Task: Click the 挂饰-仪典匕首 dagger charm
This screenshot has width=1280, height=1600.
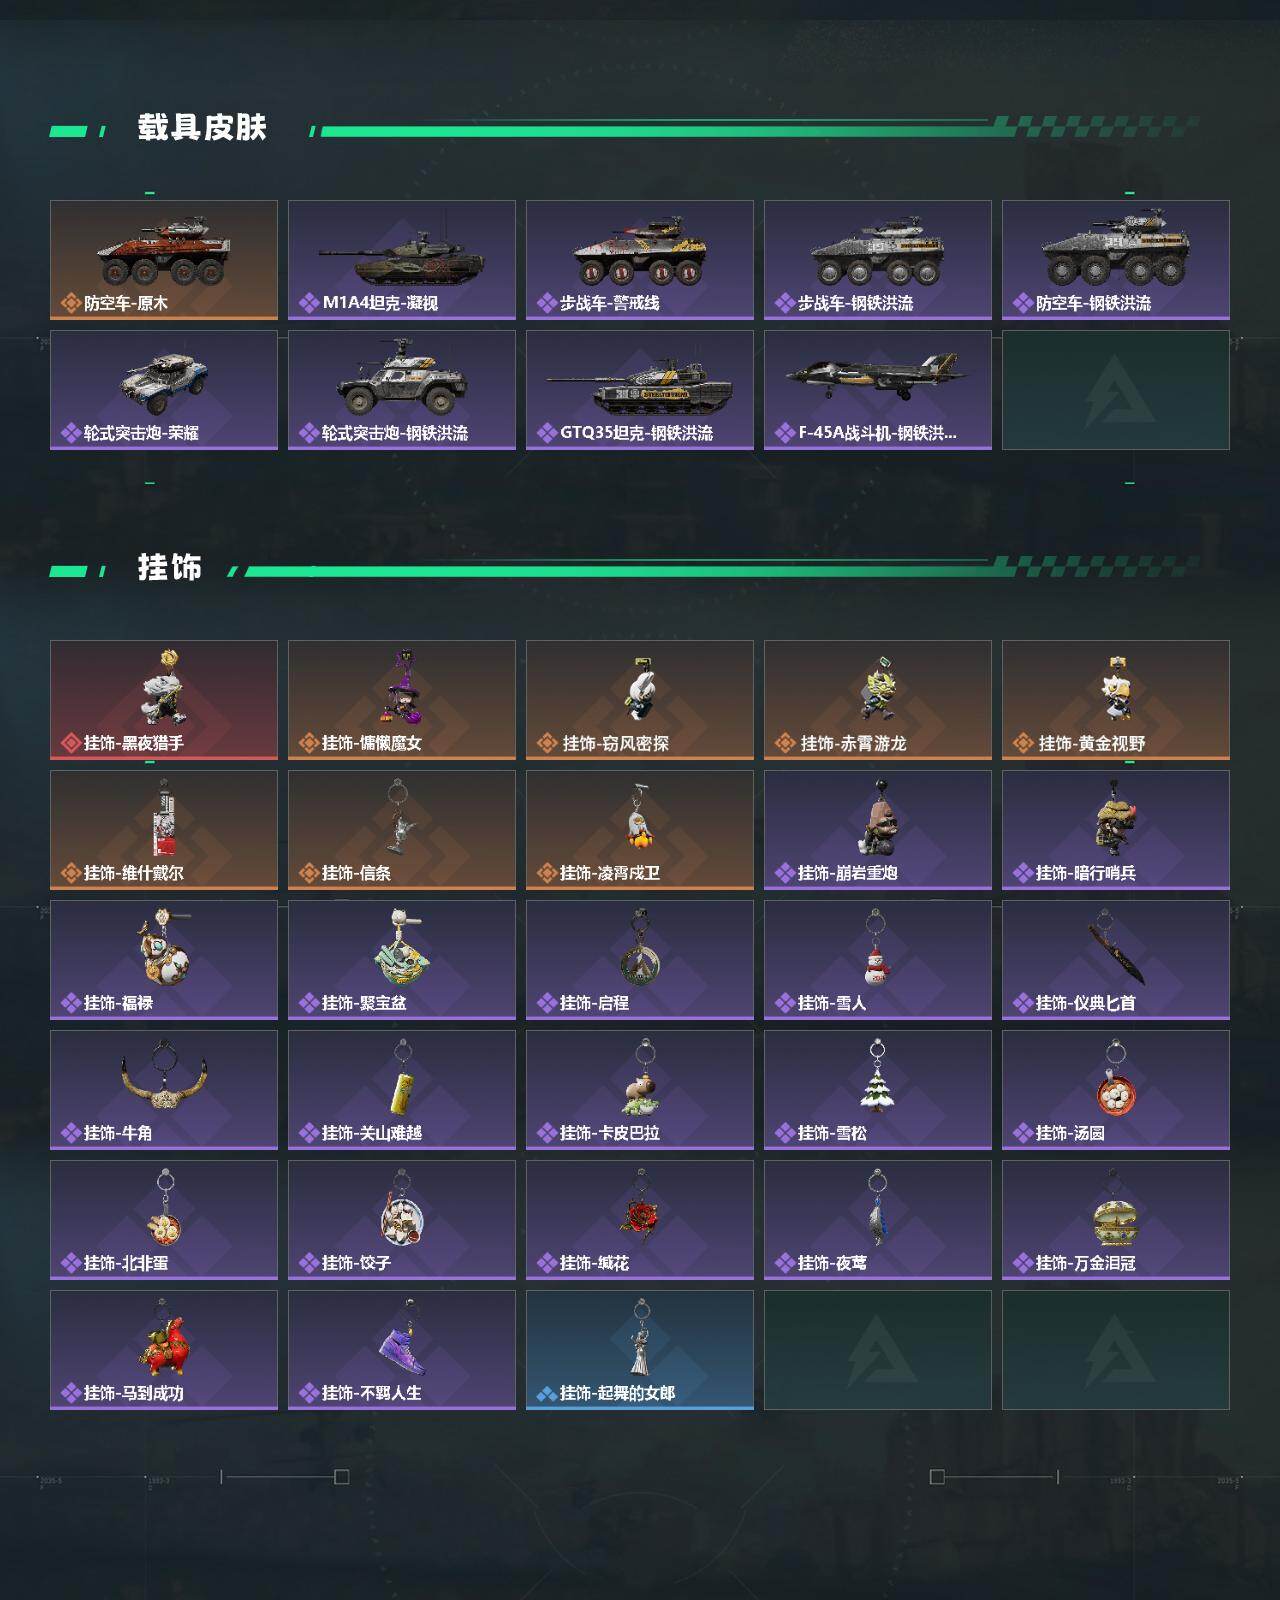Action: click(1116, 960)
